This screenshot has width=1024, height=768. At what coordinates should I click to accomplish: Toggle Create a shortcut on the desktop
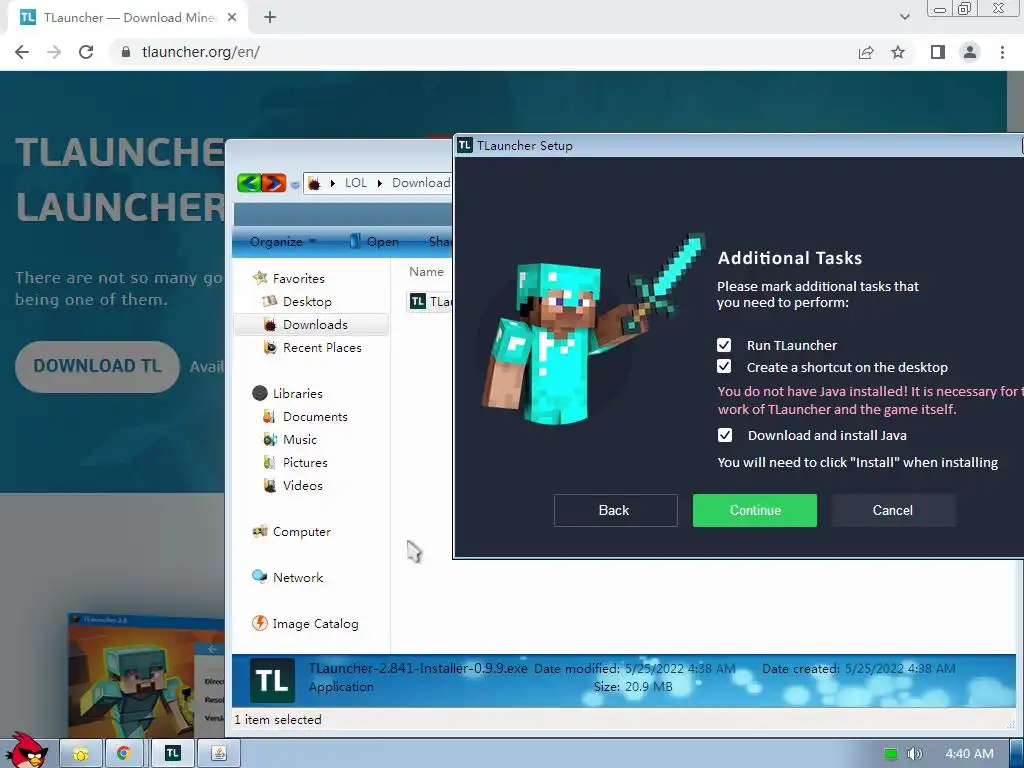724,366
